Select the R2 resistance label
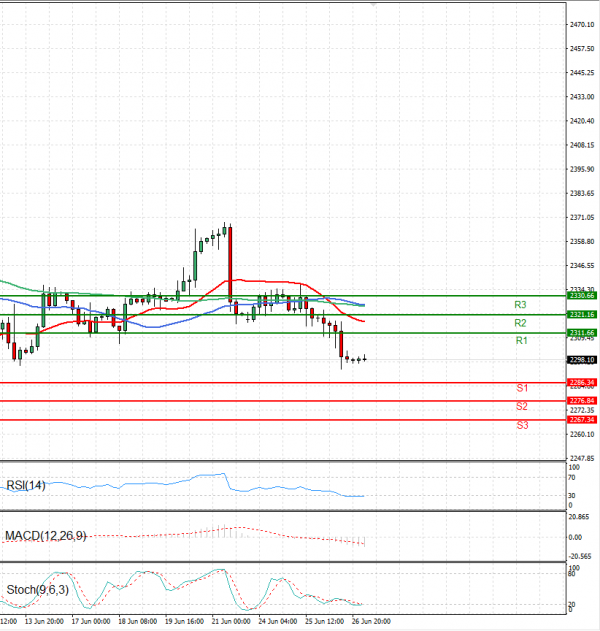 pos(520,323)
